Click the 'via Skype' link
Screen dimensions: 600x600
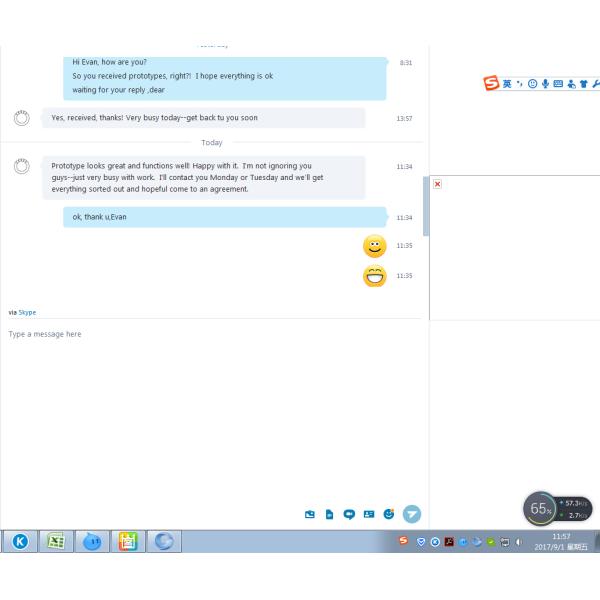coord(27,312)
